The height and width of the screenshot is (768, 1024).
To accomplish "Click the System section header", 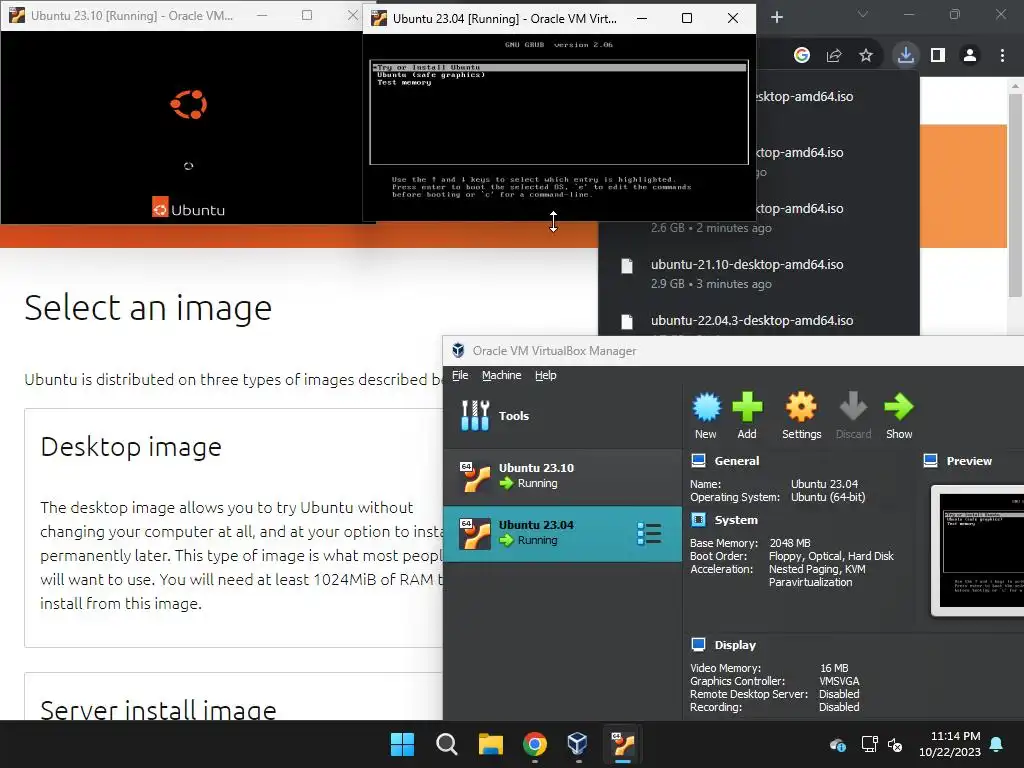I will 736,520.
